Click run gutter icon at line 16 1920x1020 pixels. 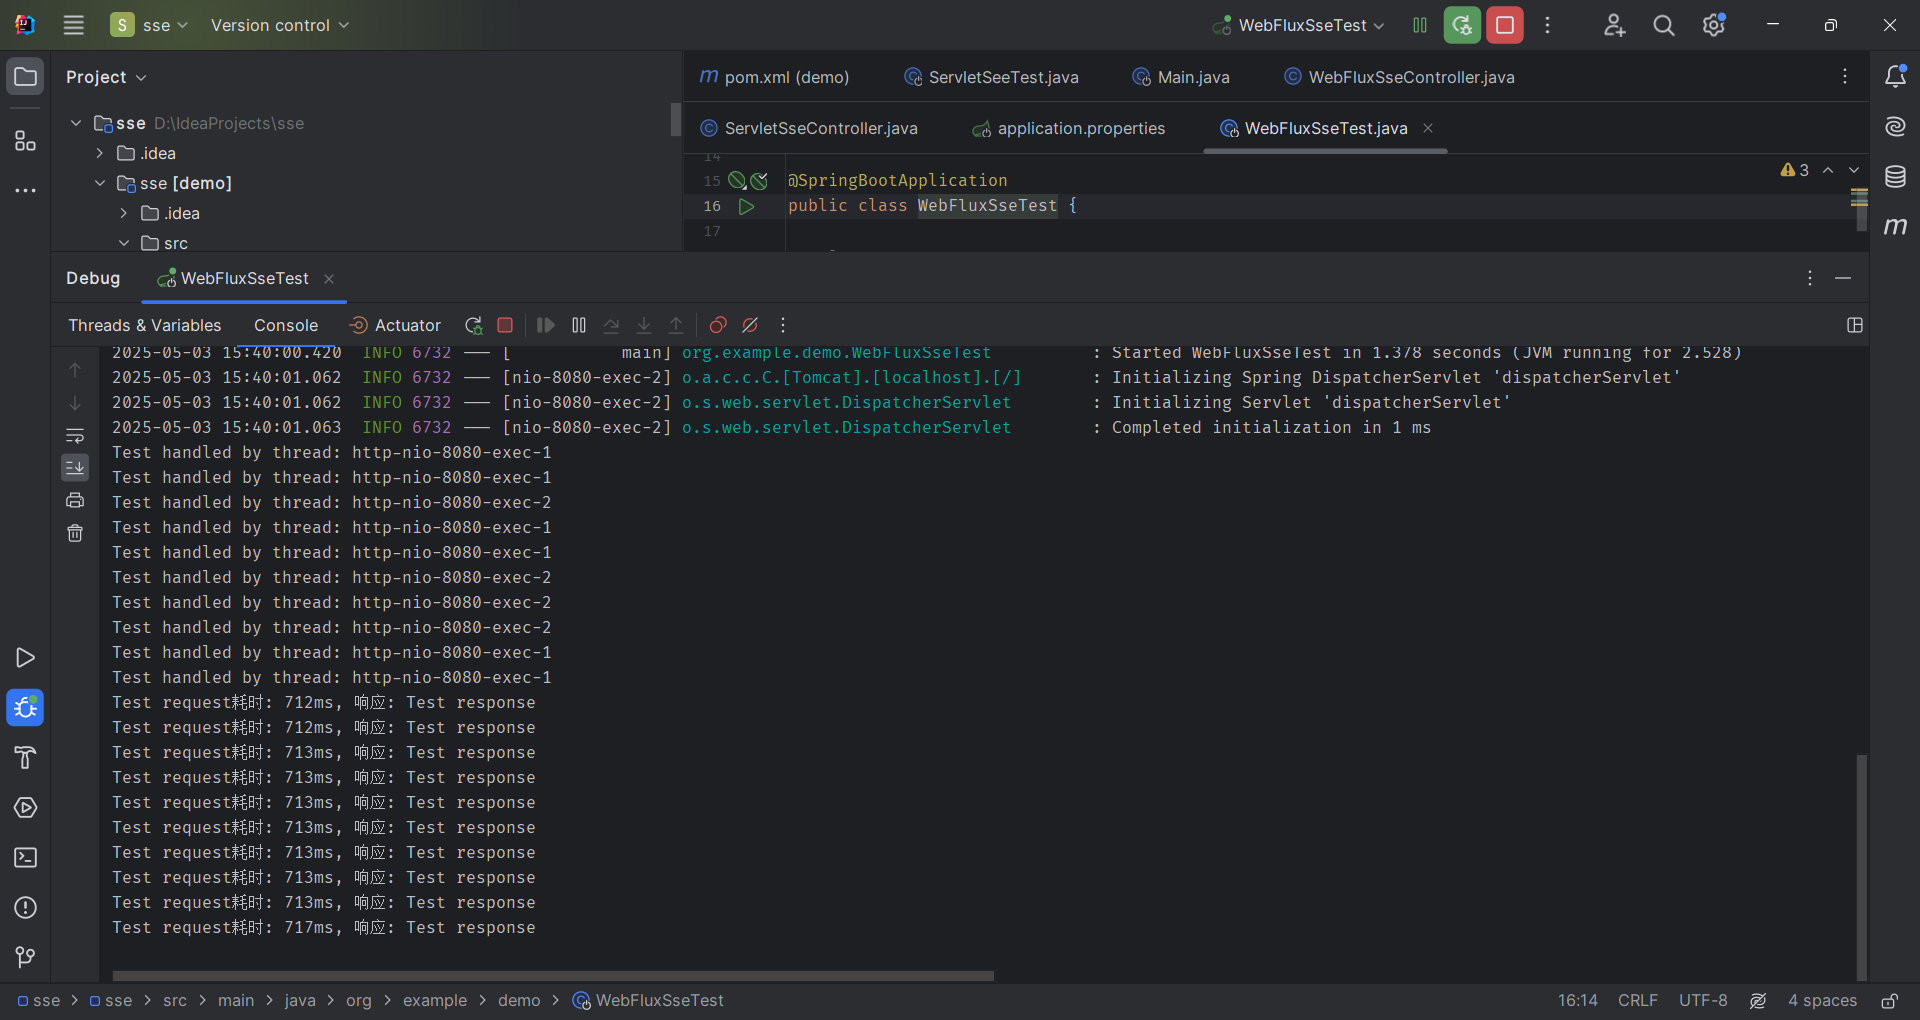[x=746, y=206]
